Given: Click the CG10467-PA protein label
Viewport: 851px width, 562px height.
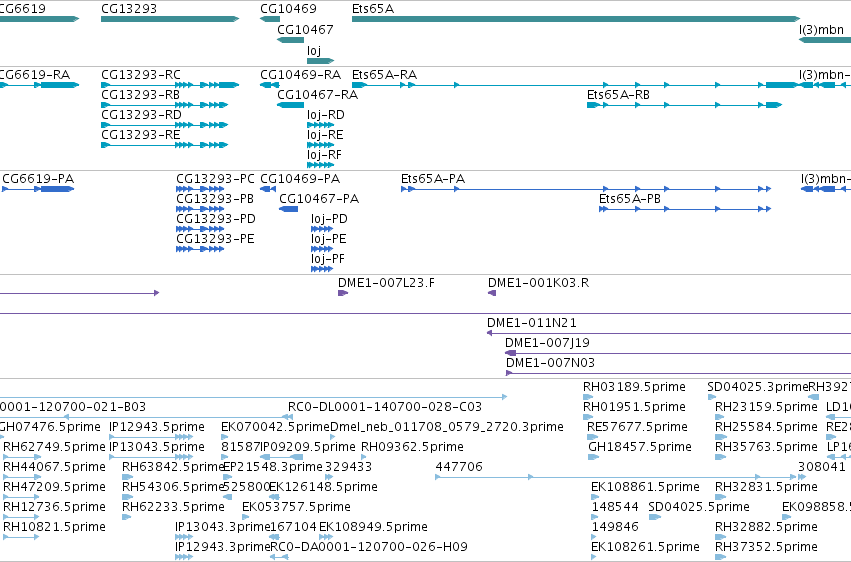Looking at the screenshot, I should point(319,199).
